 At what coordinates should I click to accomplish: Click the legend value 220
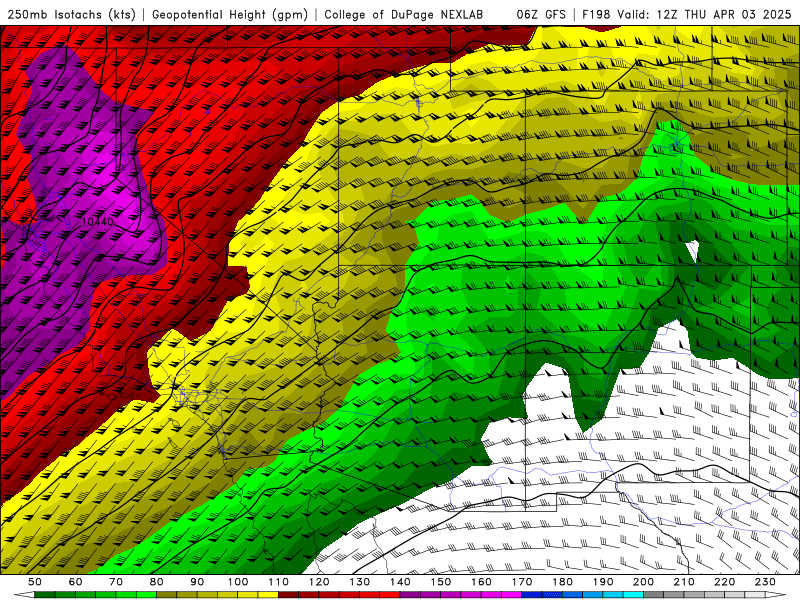coord(724,582)
